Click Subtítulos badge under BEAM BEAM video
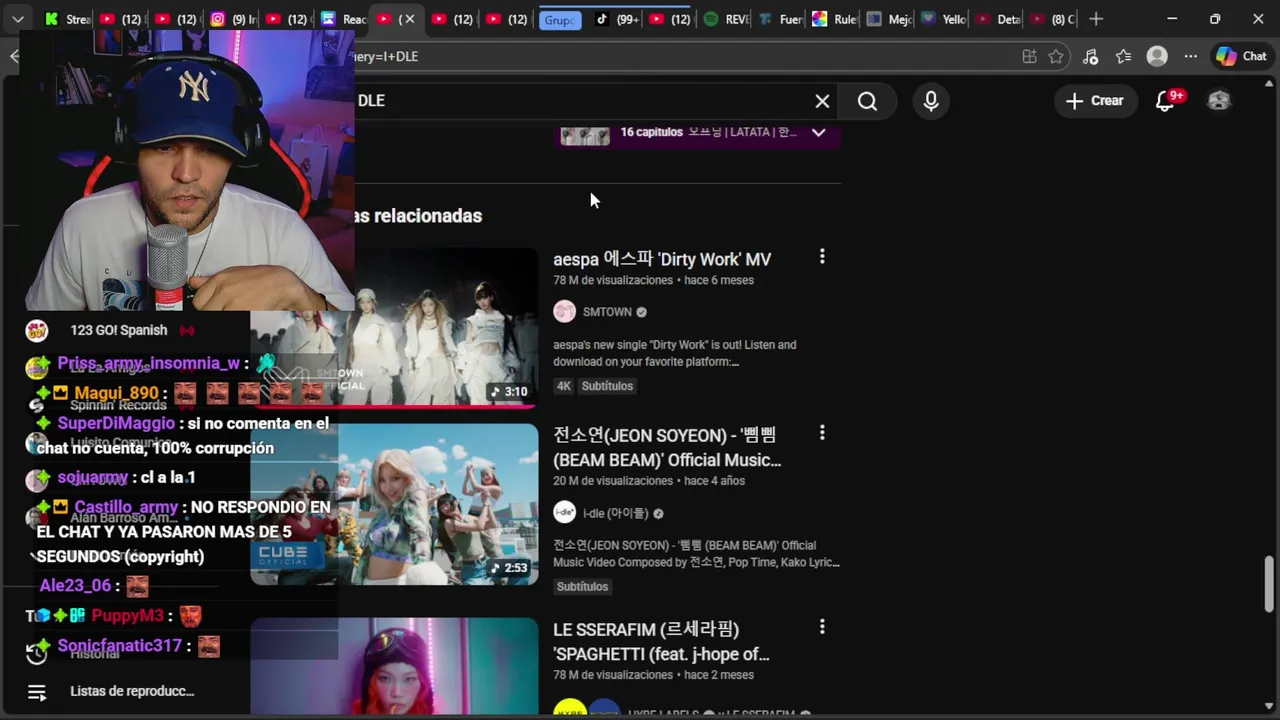 pyautogui.click(x=582, y=587)
